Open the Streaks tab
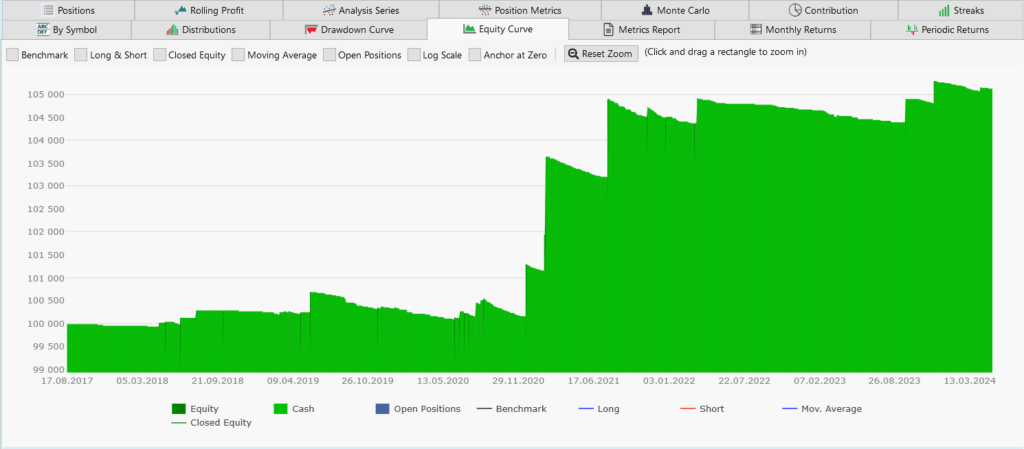Screen dimensions: 1024x449 pos(961,10)
